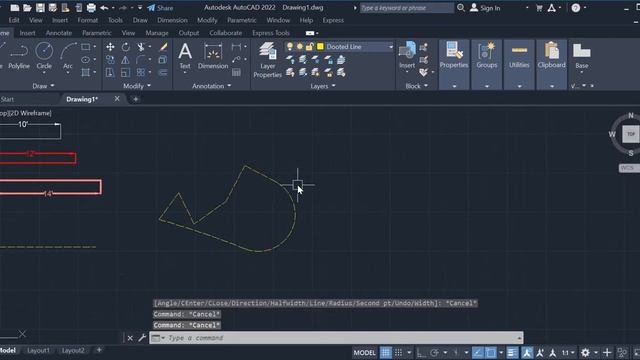Expand the Annotation panel

(211, 86)
